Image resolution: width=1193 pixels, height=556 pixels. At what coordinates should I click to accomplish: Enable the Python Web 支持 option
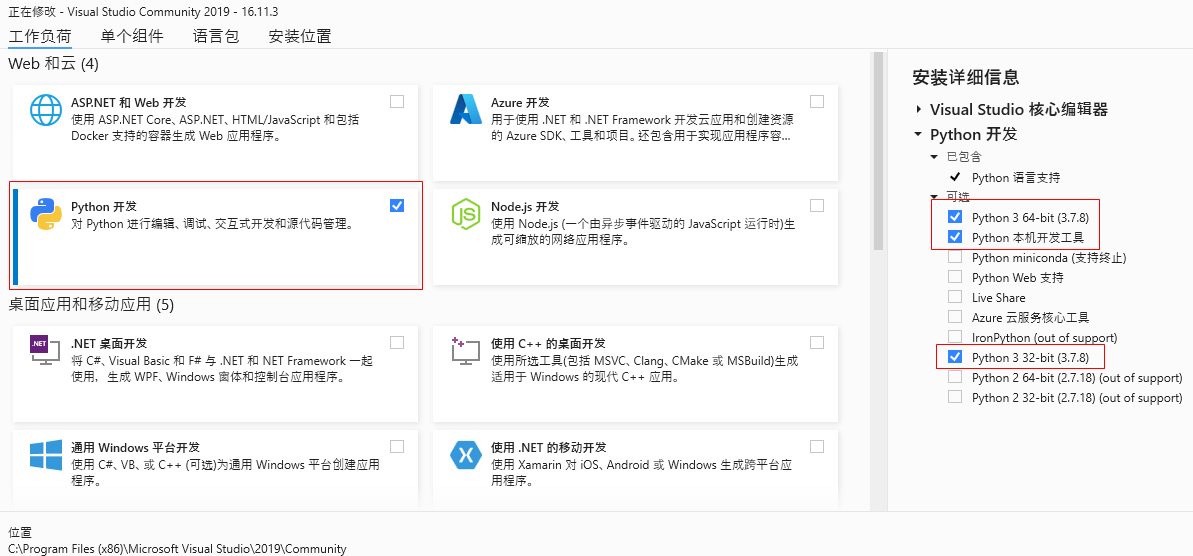click(x=955, y=278)
